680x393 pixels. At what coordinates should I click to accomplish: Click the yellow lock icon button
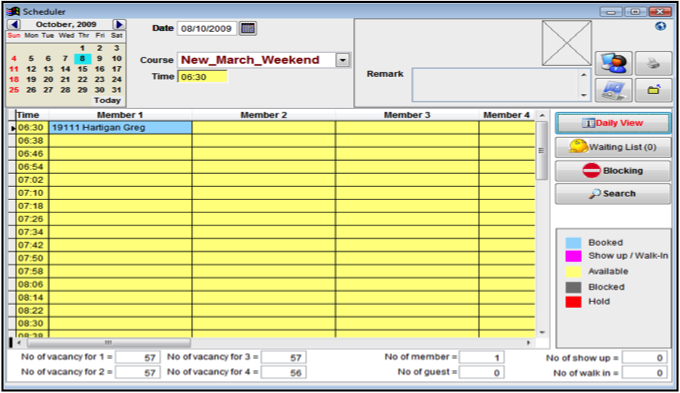653,90
